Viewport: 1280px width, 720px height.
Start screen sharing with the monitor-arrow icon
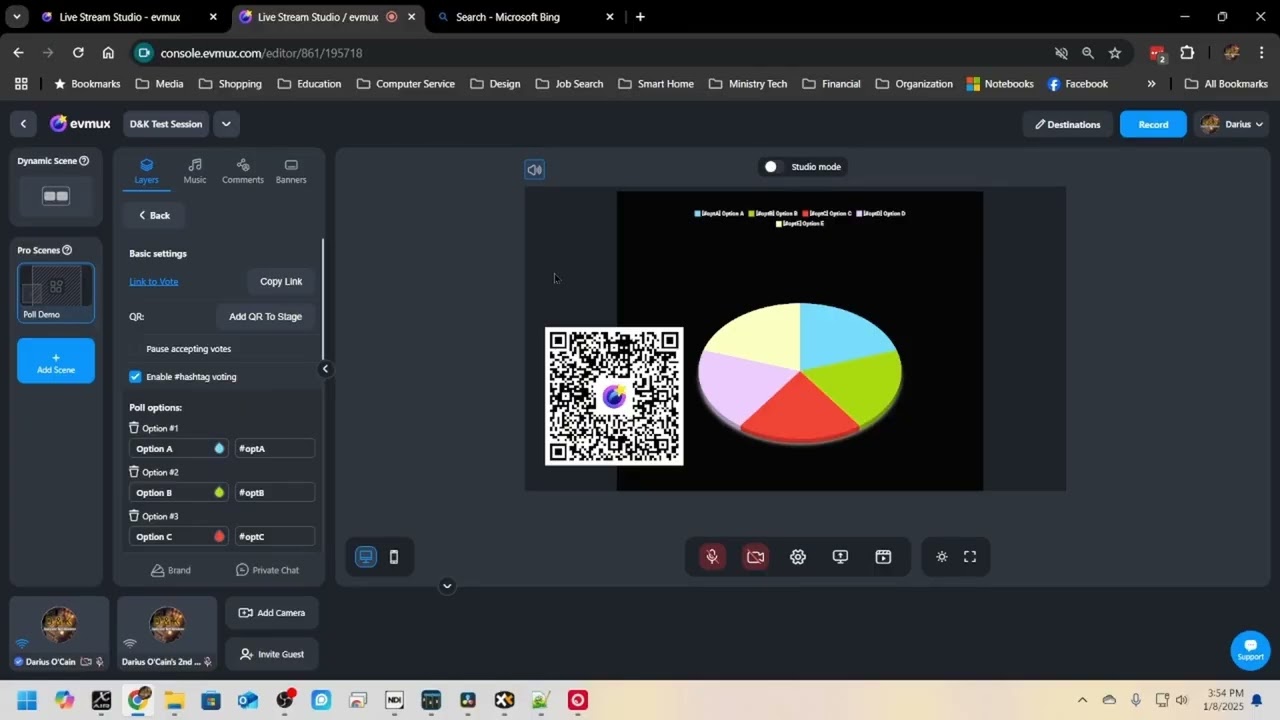pyautogui.click(x=840, y=557)
